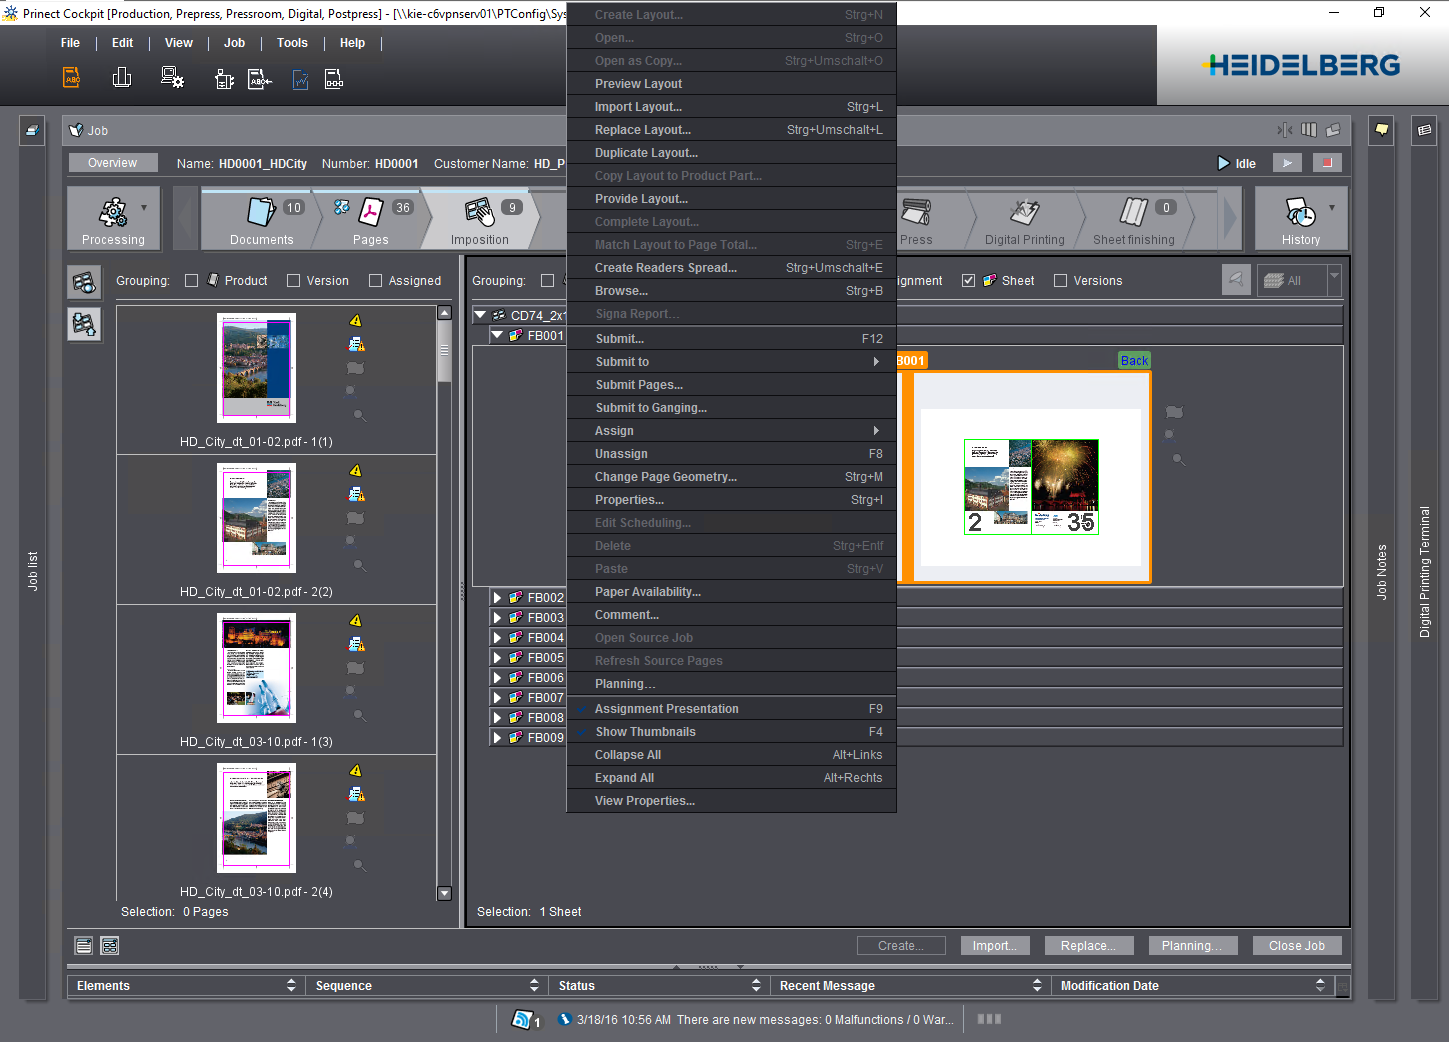Collapse the FB001 tree item
1449x1042 pixels.
pyautogui.click(x=497, y=335)
